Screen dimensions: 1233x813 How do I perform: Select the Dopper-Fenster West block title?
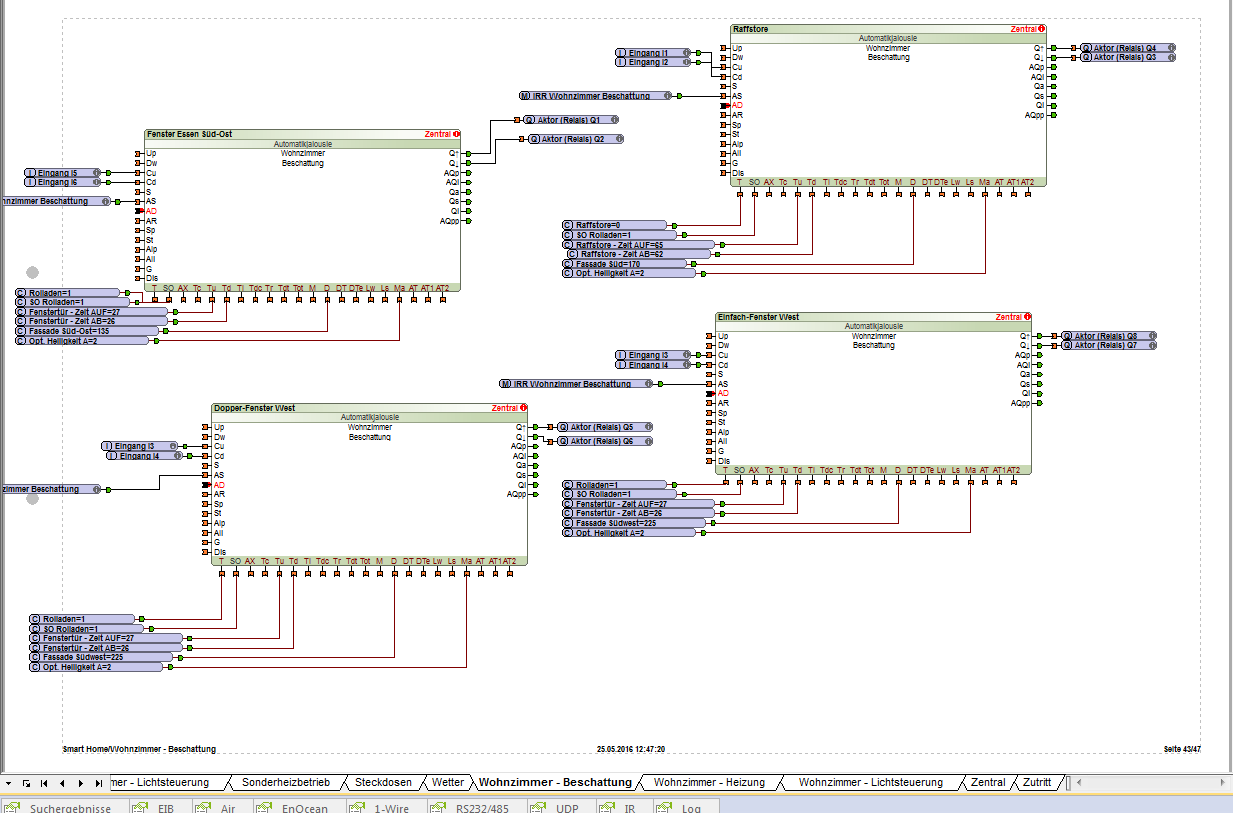[254, 408]
